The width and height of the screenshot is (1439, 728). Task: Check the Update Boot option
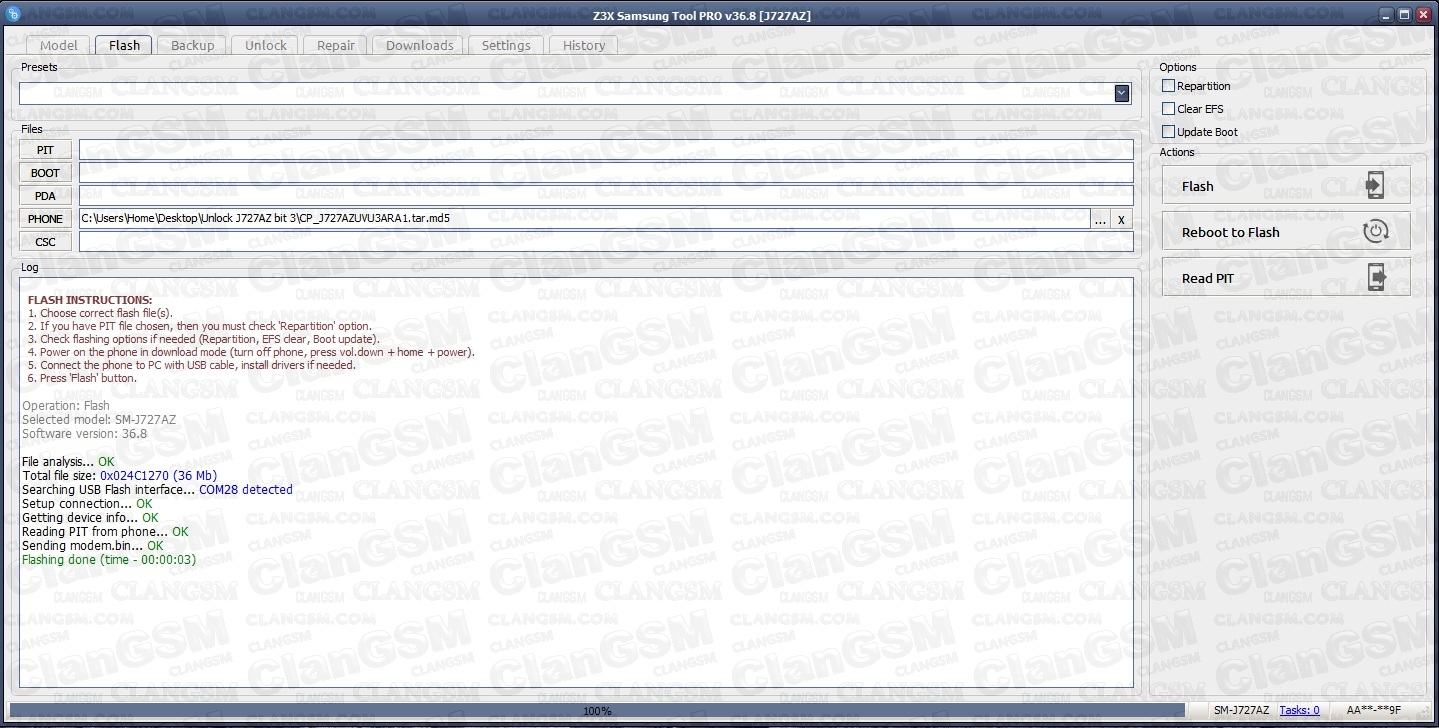point(1168,132)
